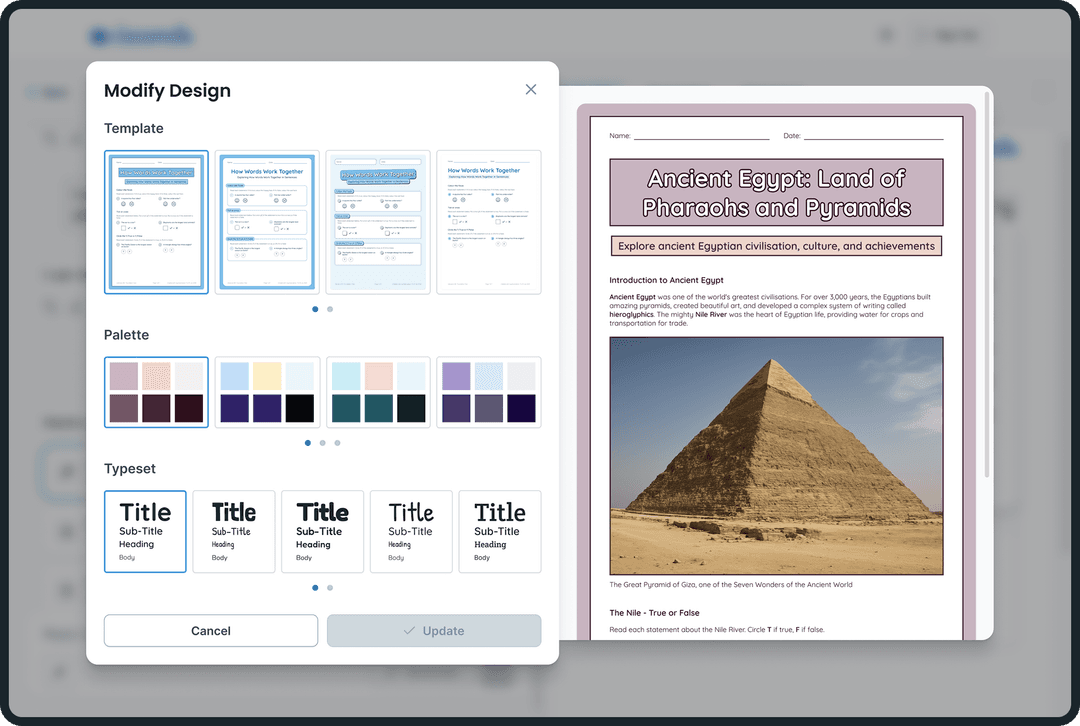1080x726 pixels.
Task: Select the fourth plain white template
Action: (x=489, y=222)
